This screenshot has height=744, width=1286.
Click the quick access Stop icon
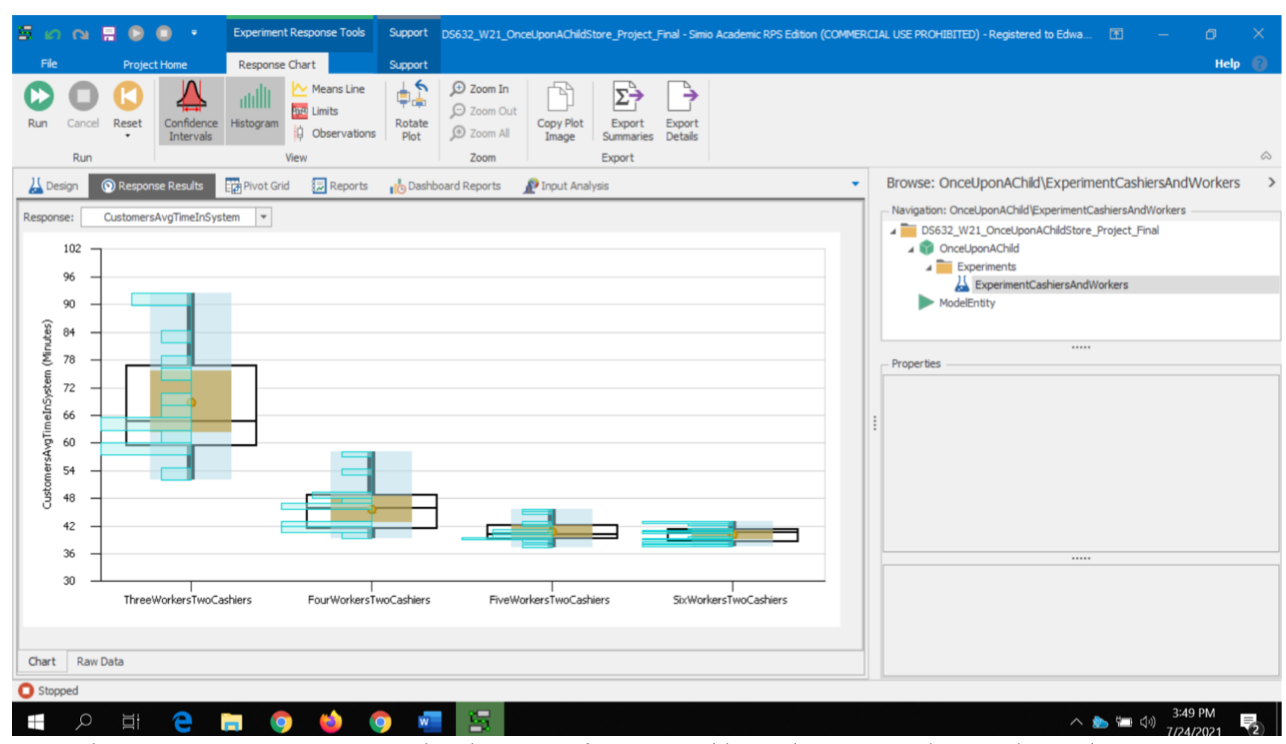(x=163, y=33)
